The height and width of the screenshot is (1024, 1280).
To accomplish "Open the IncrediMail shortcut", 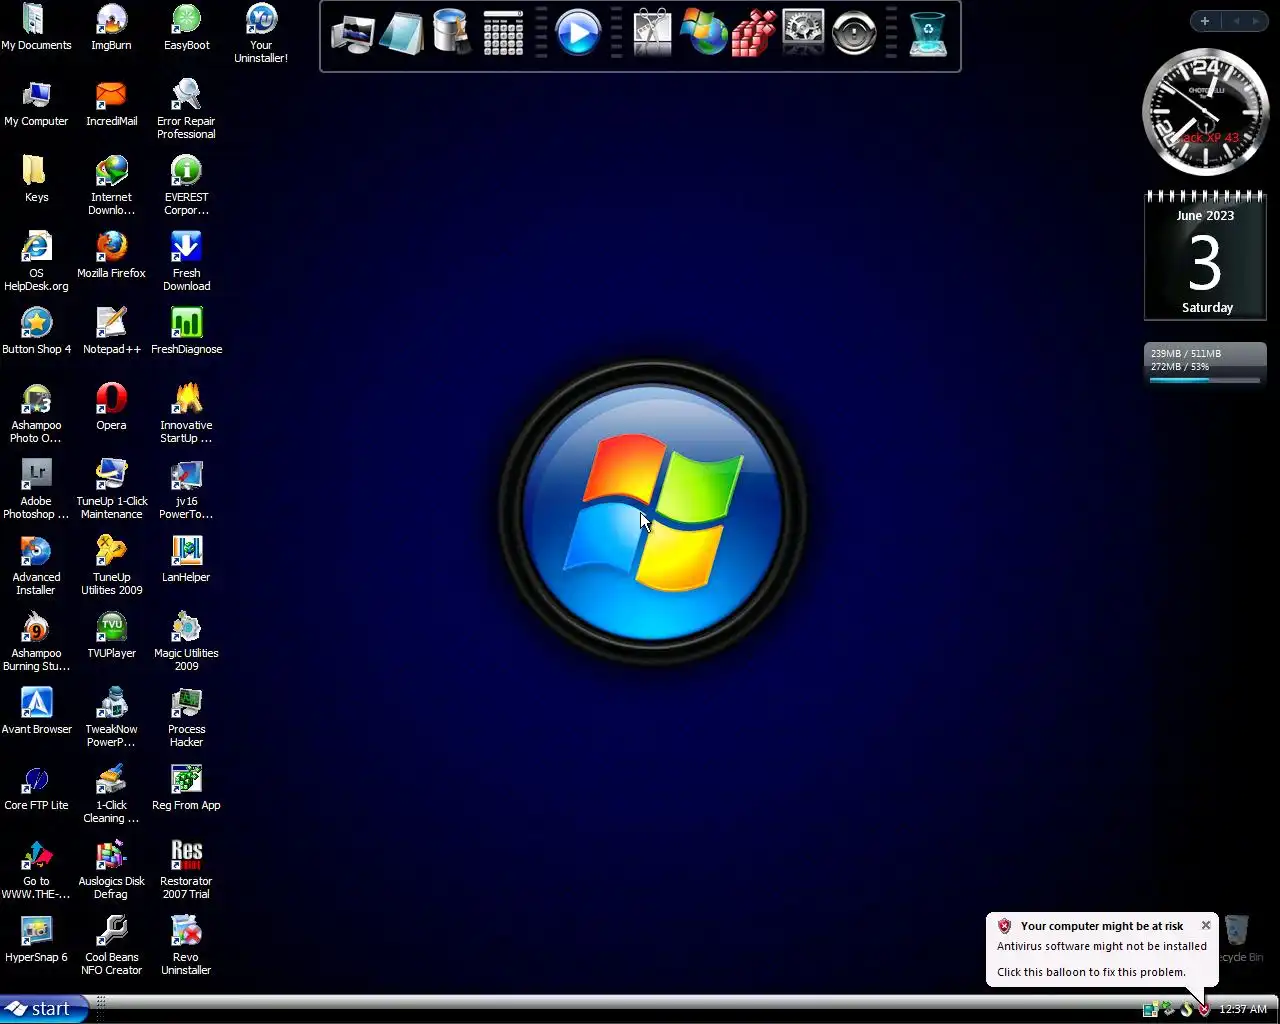I will pos(111,104).
